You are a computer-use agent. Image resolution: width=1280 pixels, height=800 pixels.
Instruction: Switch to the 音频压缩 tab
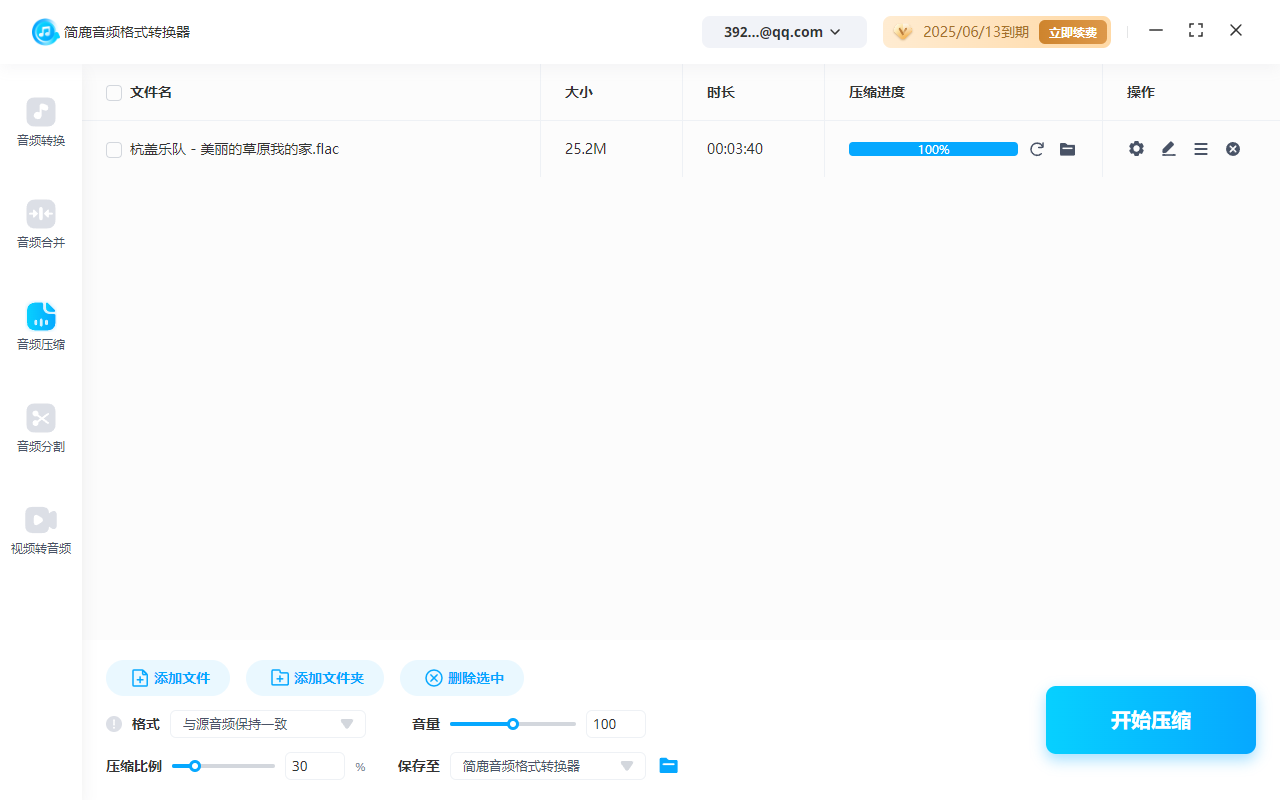40,326
